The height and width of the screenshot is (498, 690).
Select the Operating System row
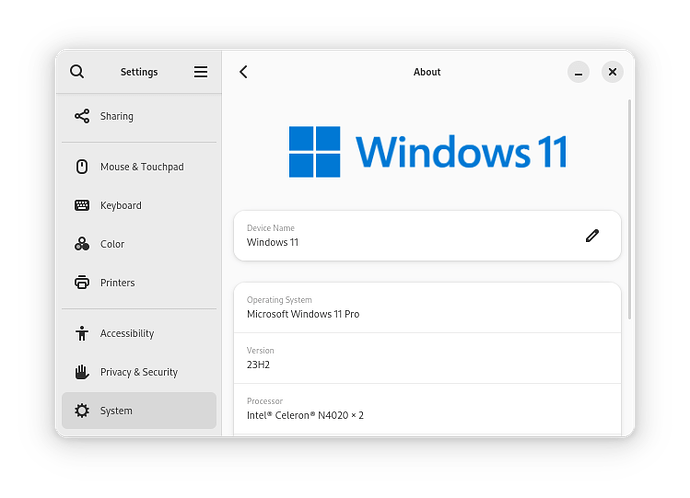click(x=427, y=308)
